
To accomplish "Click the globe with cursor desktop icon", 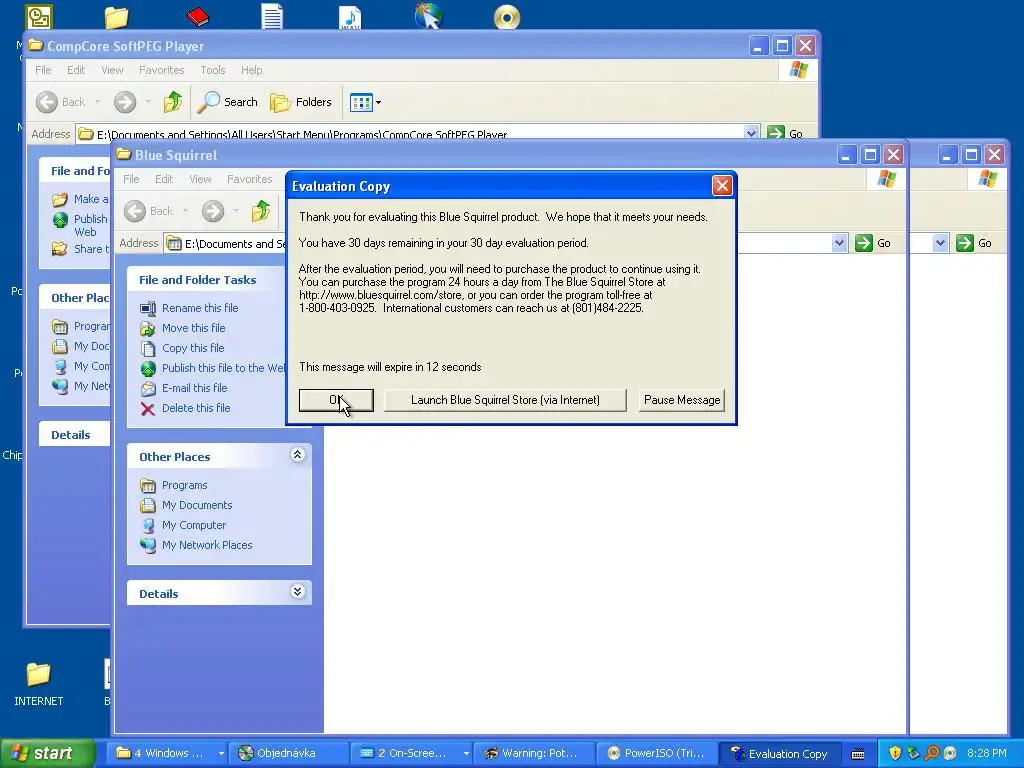I will pos(428,16).
